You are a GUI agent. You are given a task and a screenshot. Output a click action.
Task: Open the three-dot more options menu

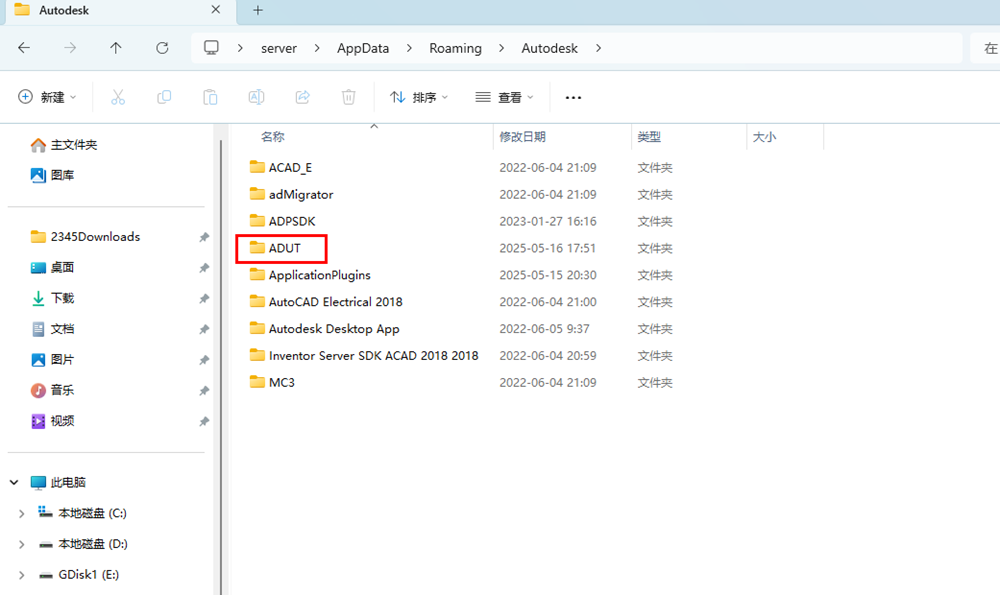(x=573, y=98)
